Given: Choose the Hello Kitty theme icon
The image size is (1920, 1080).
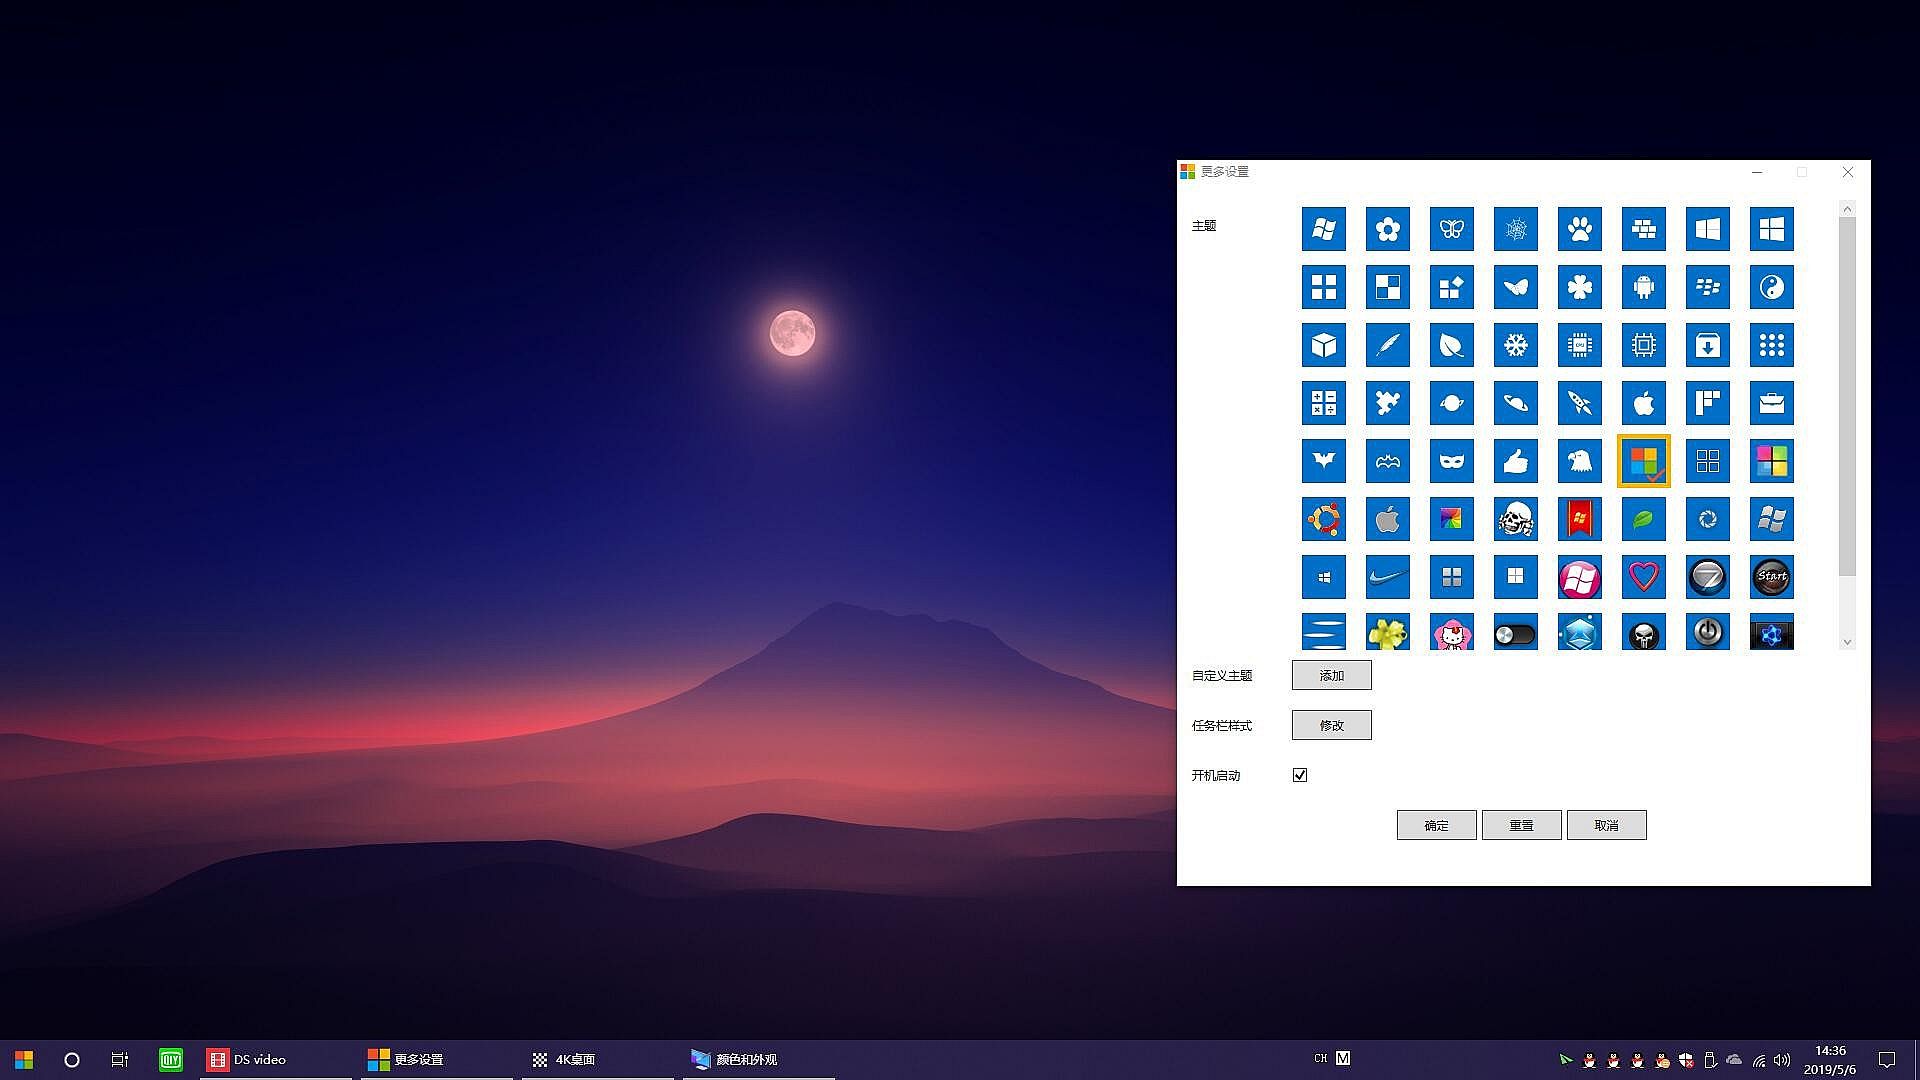Looking at the screenshot, I should tap(1451, 633).
